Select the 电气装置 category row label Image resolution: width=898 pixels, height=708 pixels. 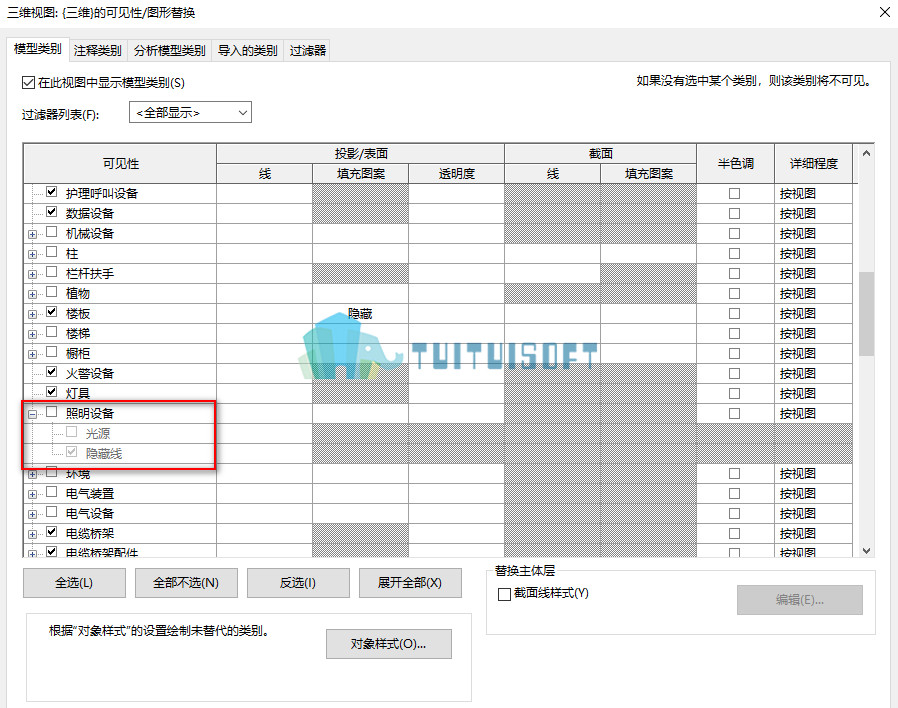90,494
